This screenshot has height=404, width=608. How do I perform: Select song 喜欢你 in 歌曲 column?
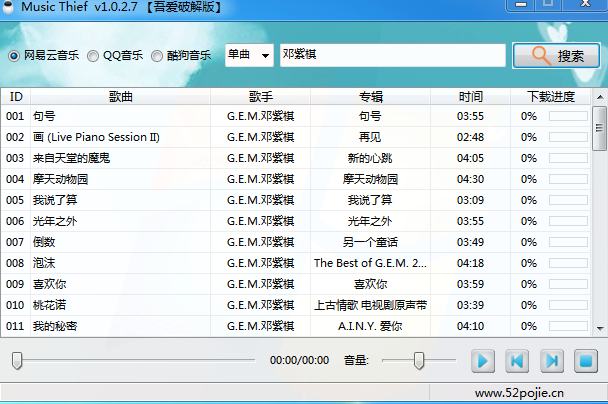(x=50, y=284)
